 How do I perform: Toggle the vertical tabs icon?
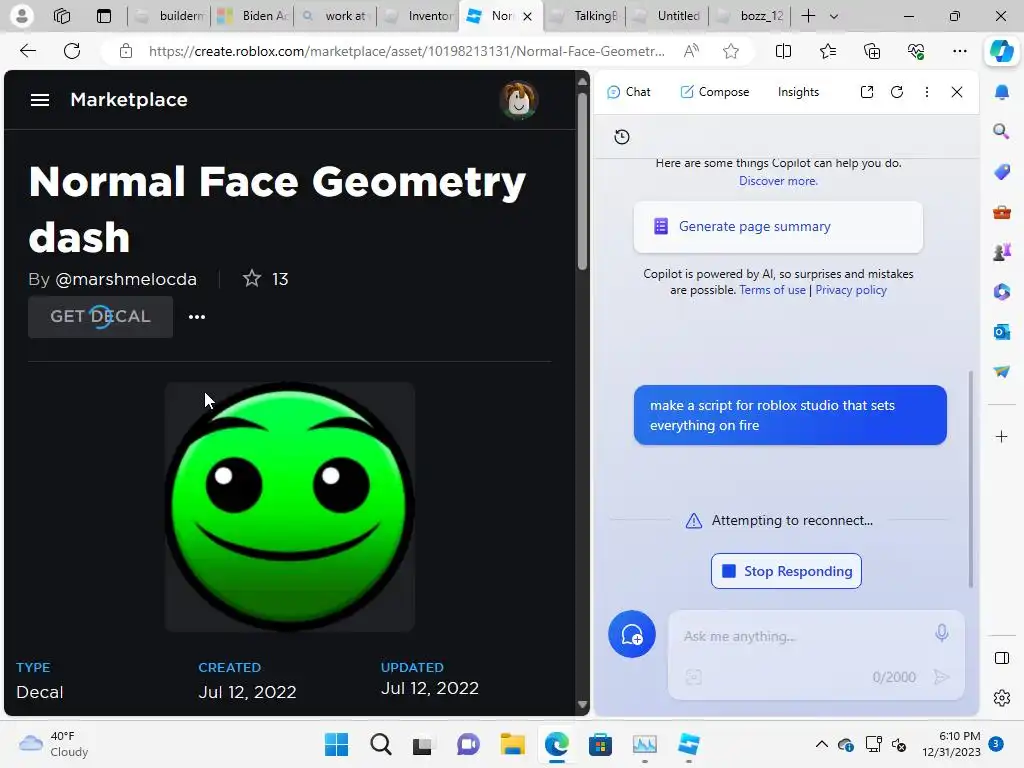(104, 16)
